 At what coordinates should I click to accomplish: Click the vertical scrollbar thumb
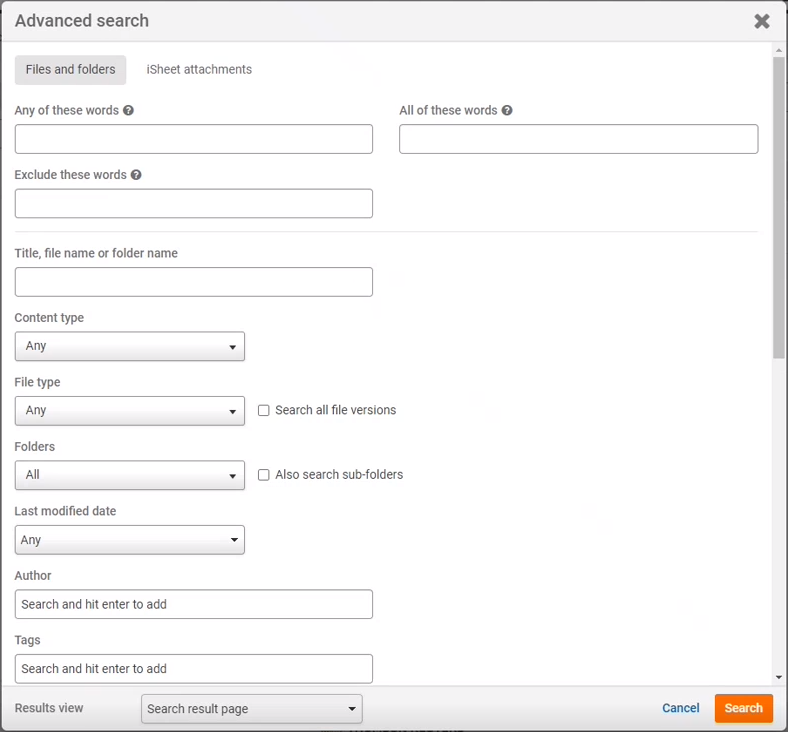pyautogui.click(x=778, y=208)
